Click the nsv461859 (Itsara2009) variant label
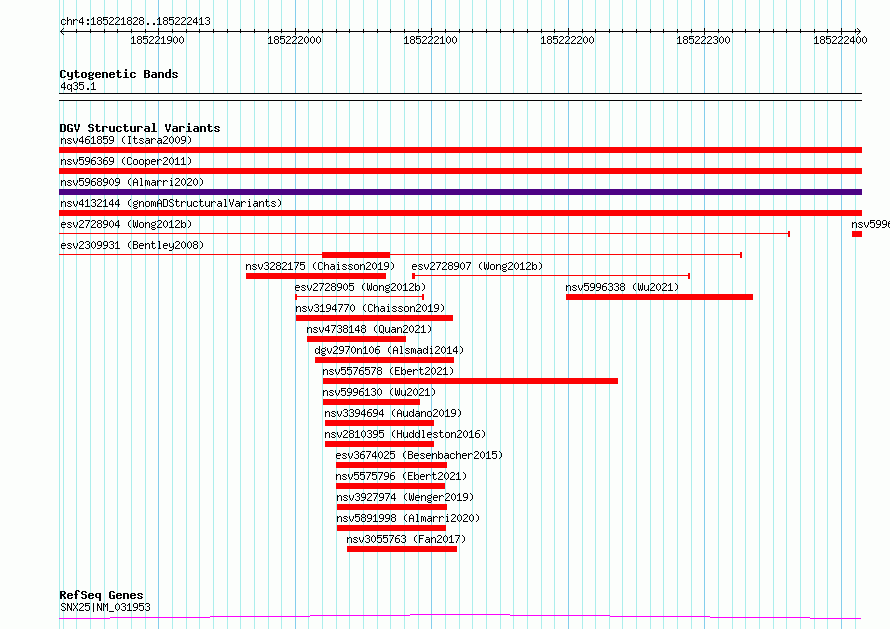Image resolution: width=890 pixels, height=629 pixels. [125, 140]
